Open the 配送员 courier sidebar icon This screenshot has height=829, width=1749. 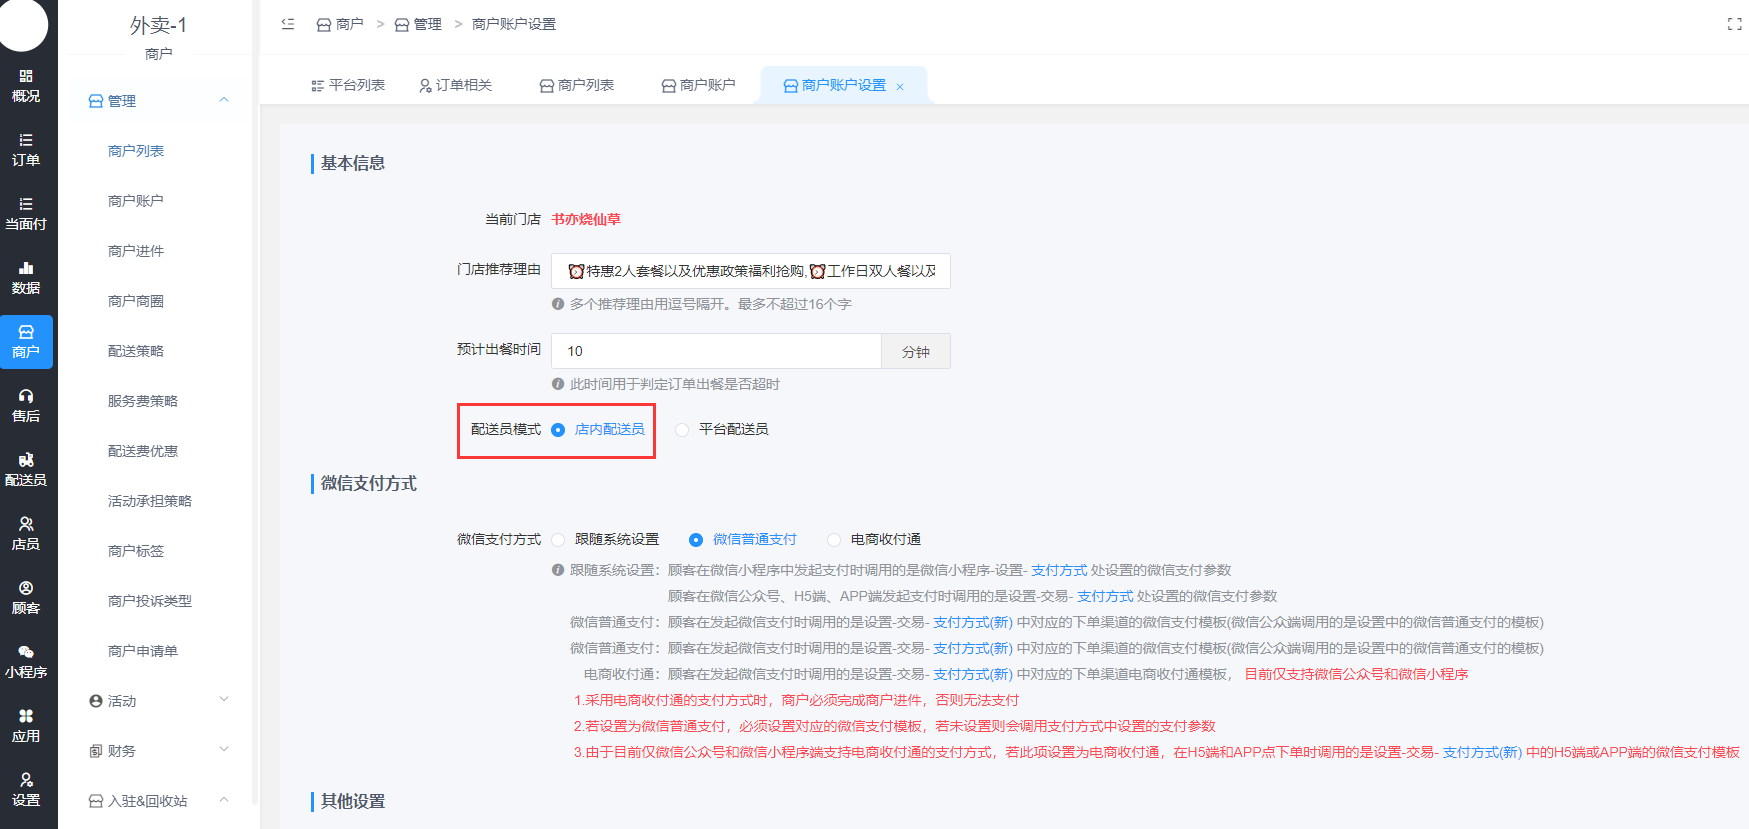[x=26, y=470]
